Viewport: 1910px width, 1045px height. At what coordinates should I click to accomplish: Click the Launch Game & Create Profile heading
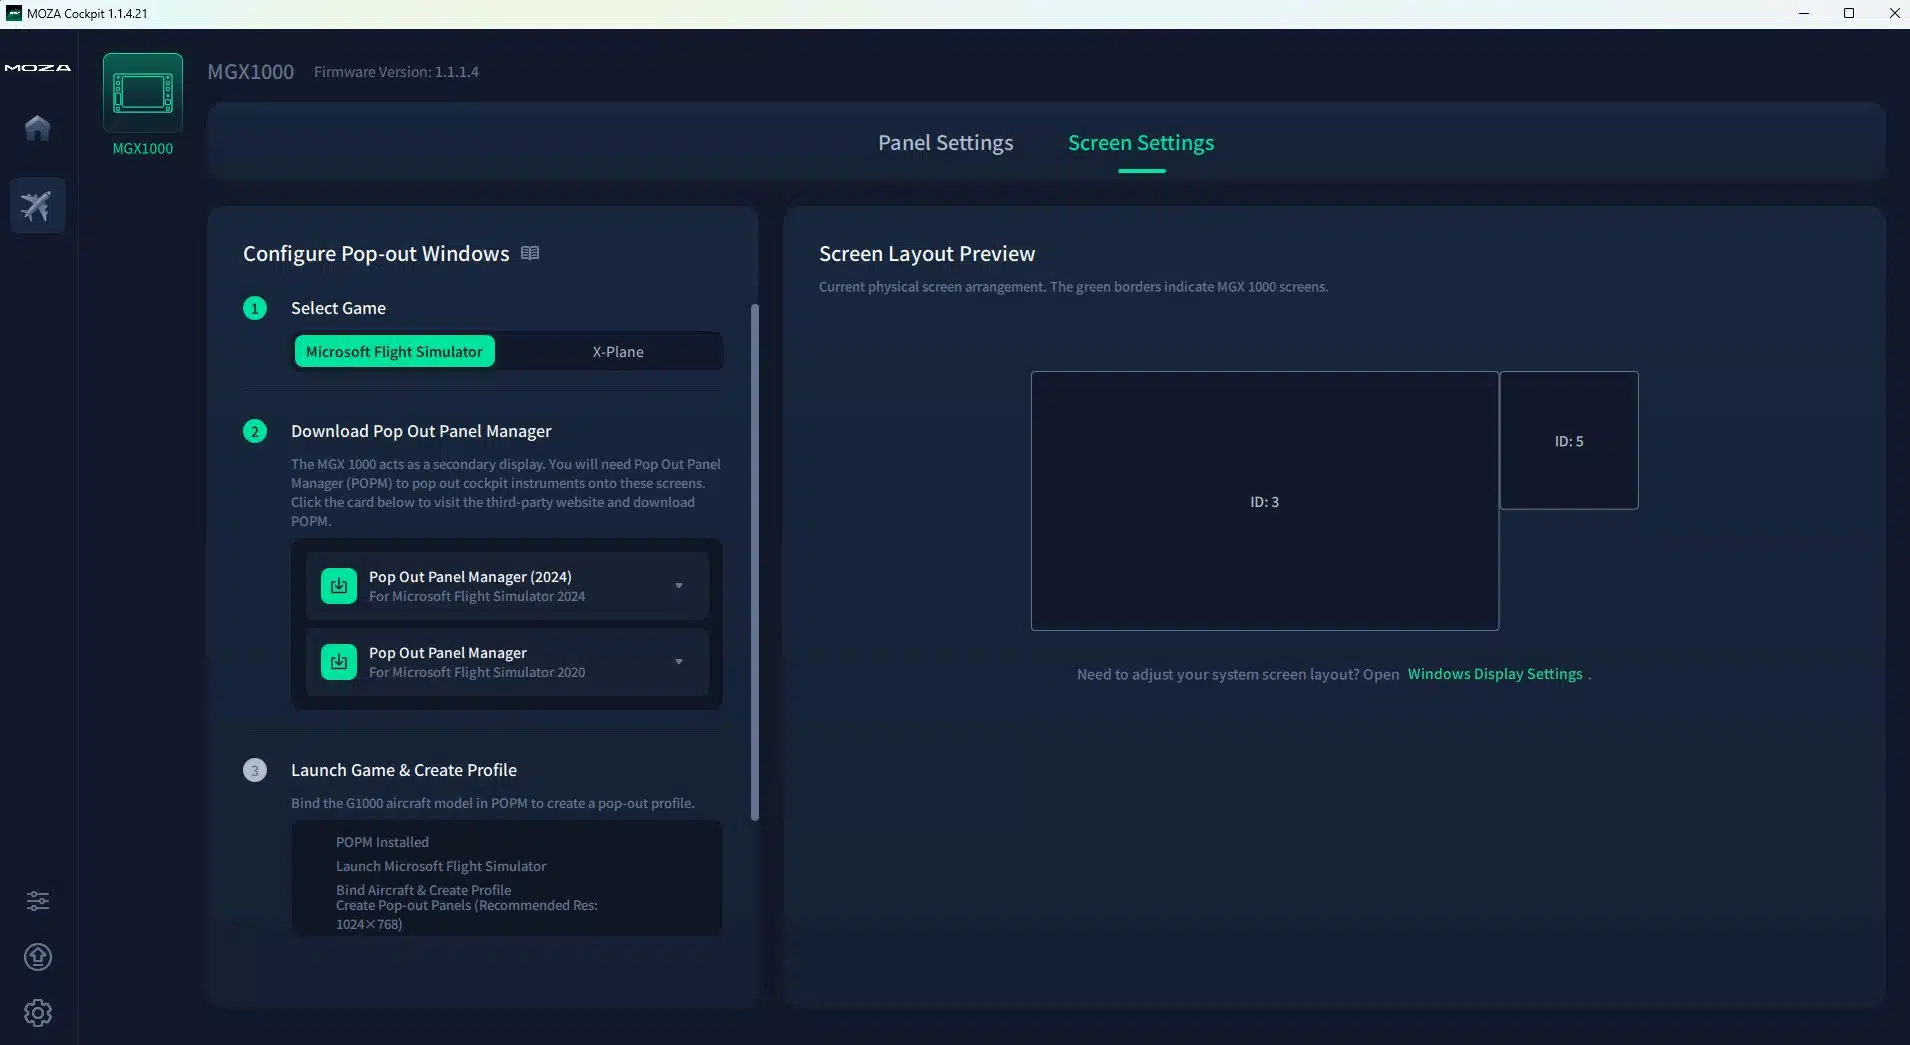(404, 770)
